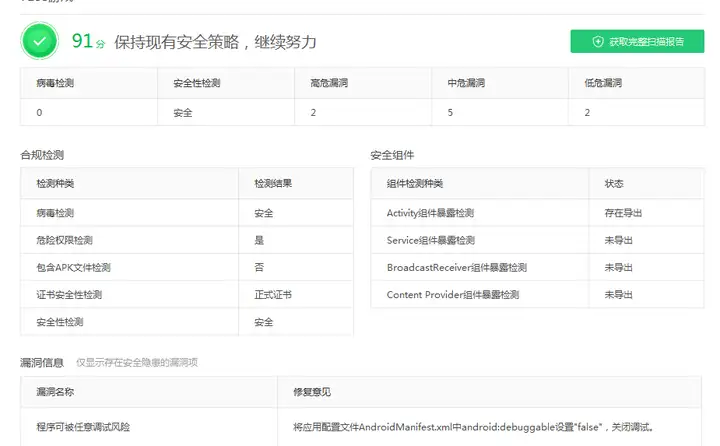
Task: Open the 合规检测 section heading
Action: coord(43,155)
